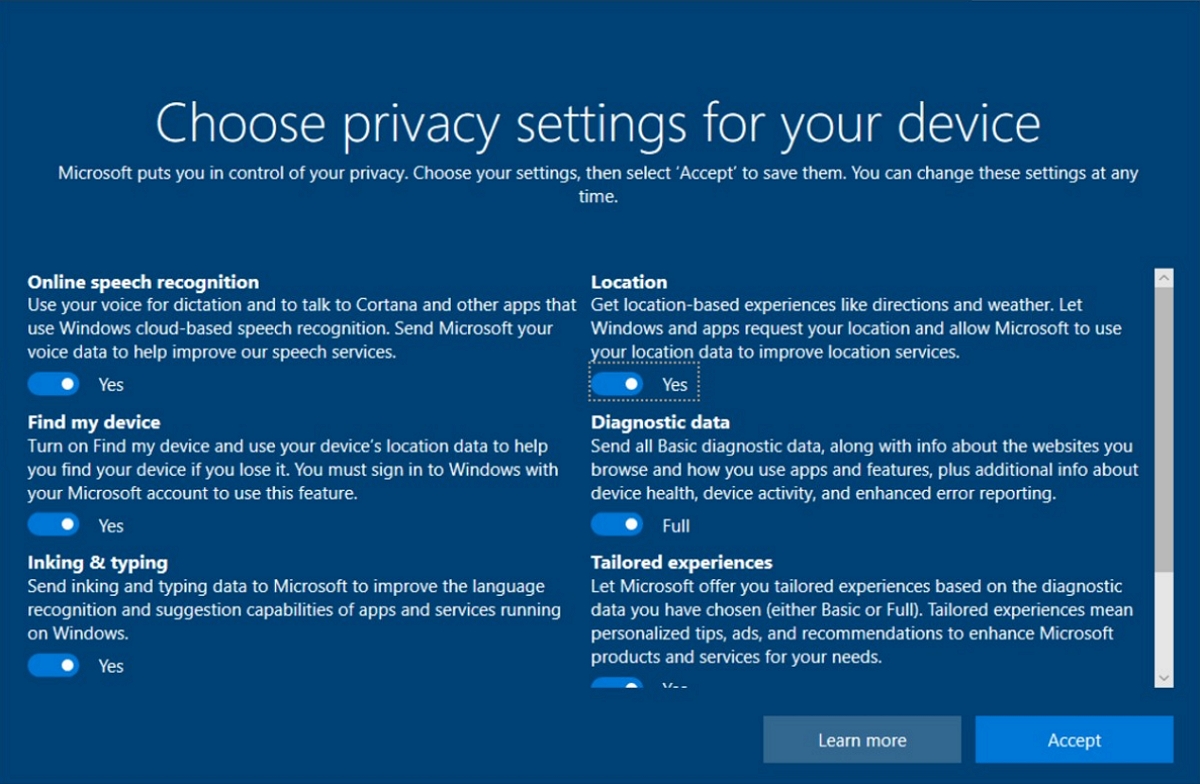
Task: Click the Accept button
Action: point(1074,740)
